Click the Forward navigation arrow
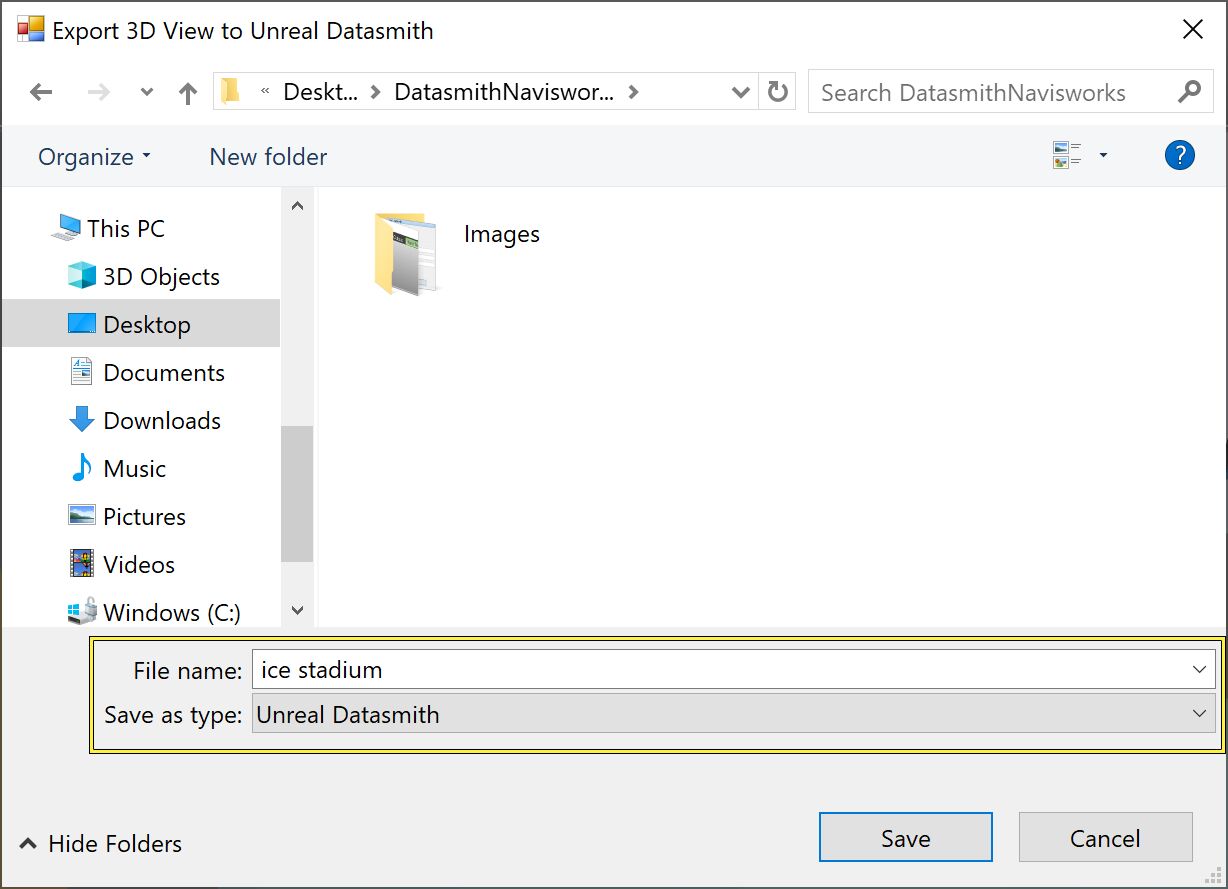Screen dimensions: 1228x889 point(99,93)
